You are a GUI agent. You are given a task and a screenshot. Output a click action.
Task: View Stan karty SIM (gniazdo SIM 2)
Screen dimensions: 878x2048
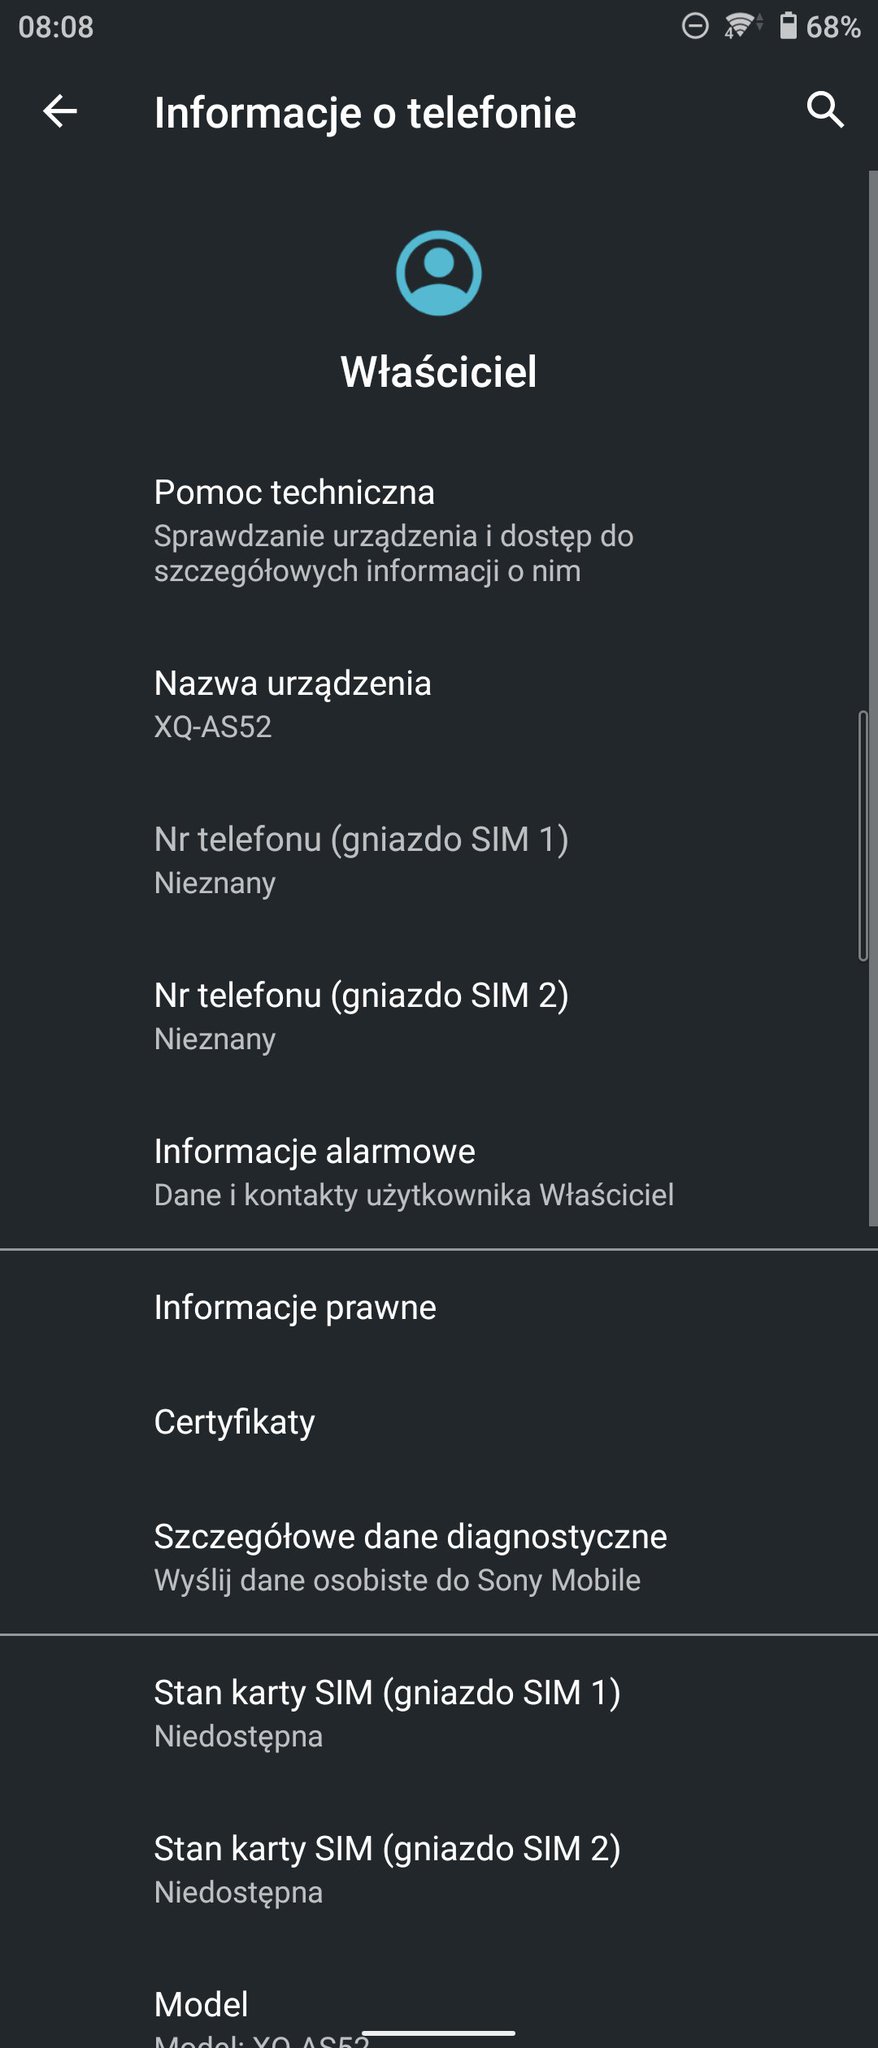coord(439,1869)
